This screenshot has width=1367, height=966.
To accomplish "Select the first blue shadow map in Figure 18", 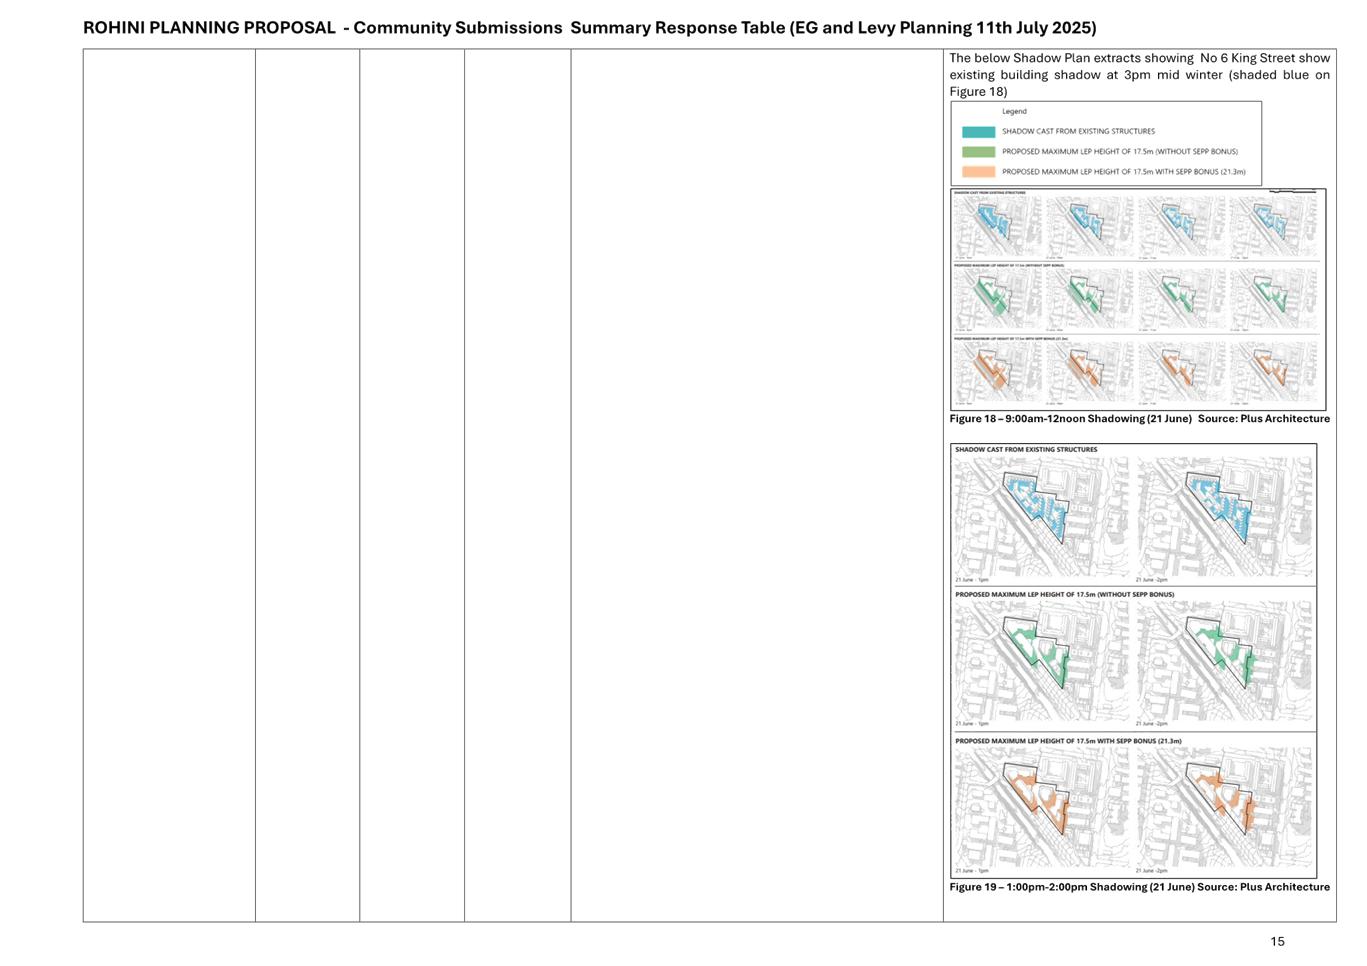I will click(997, 227).
